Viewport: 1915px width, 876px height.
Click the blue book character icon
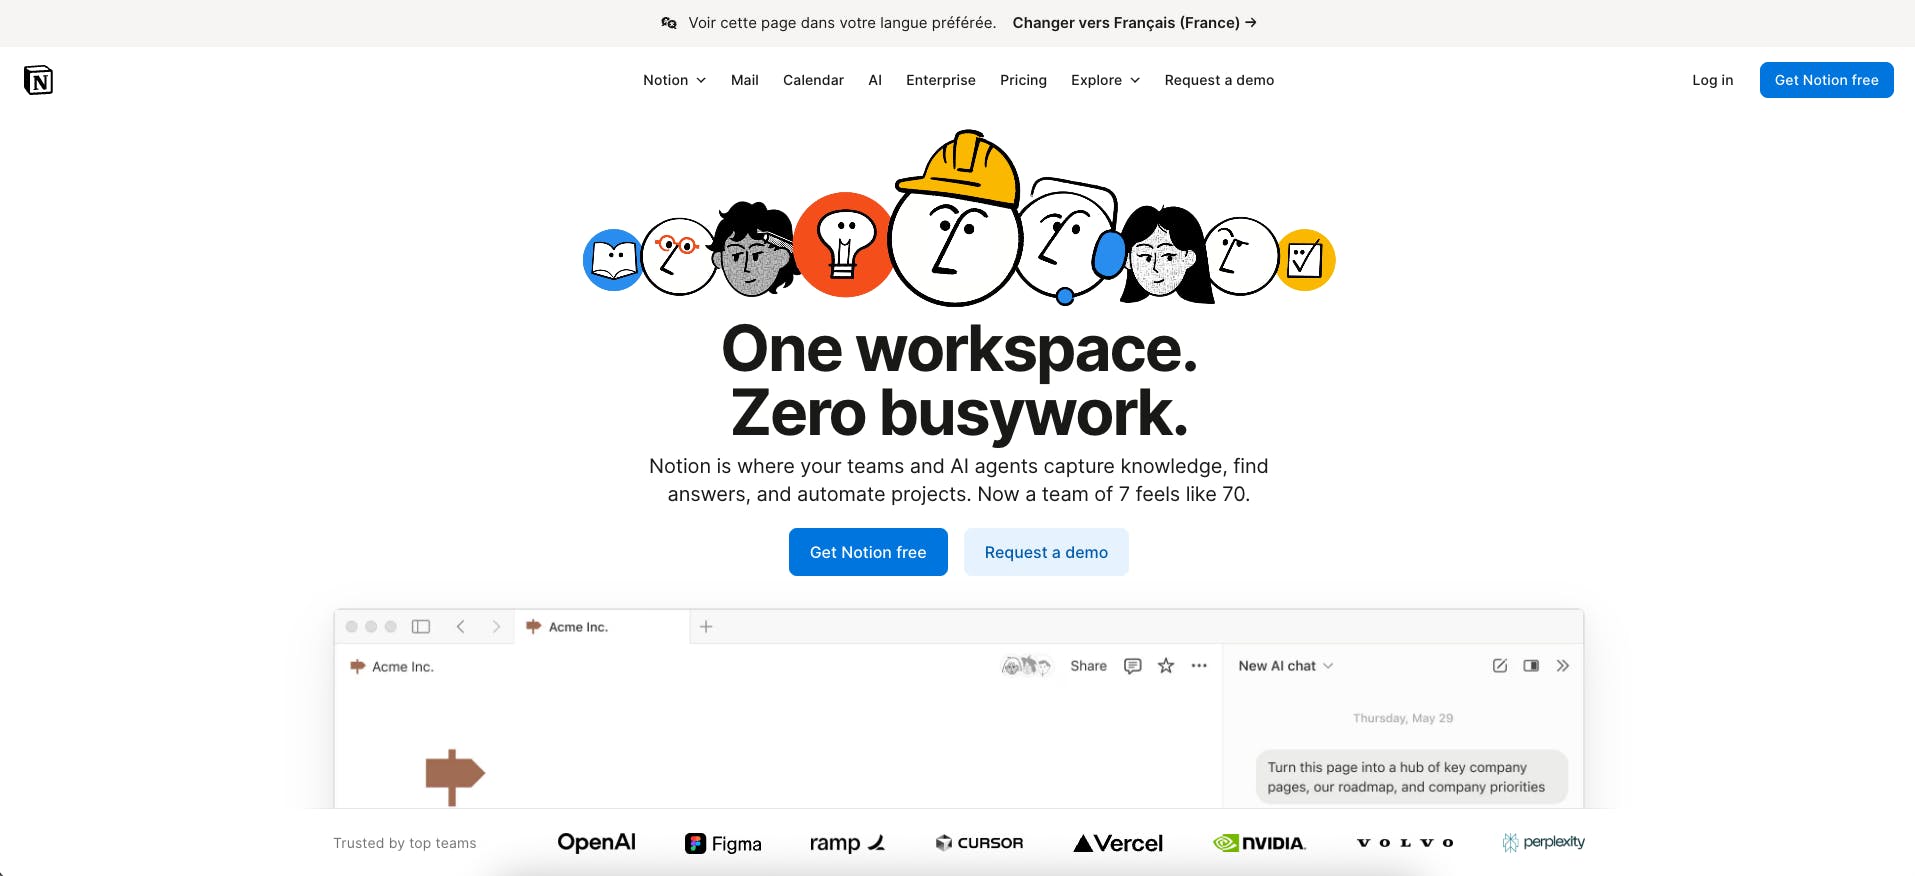(613, 260)
